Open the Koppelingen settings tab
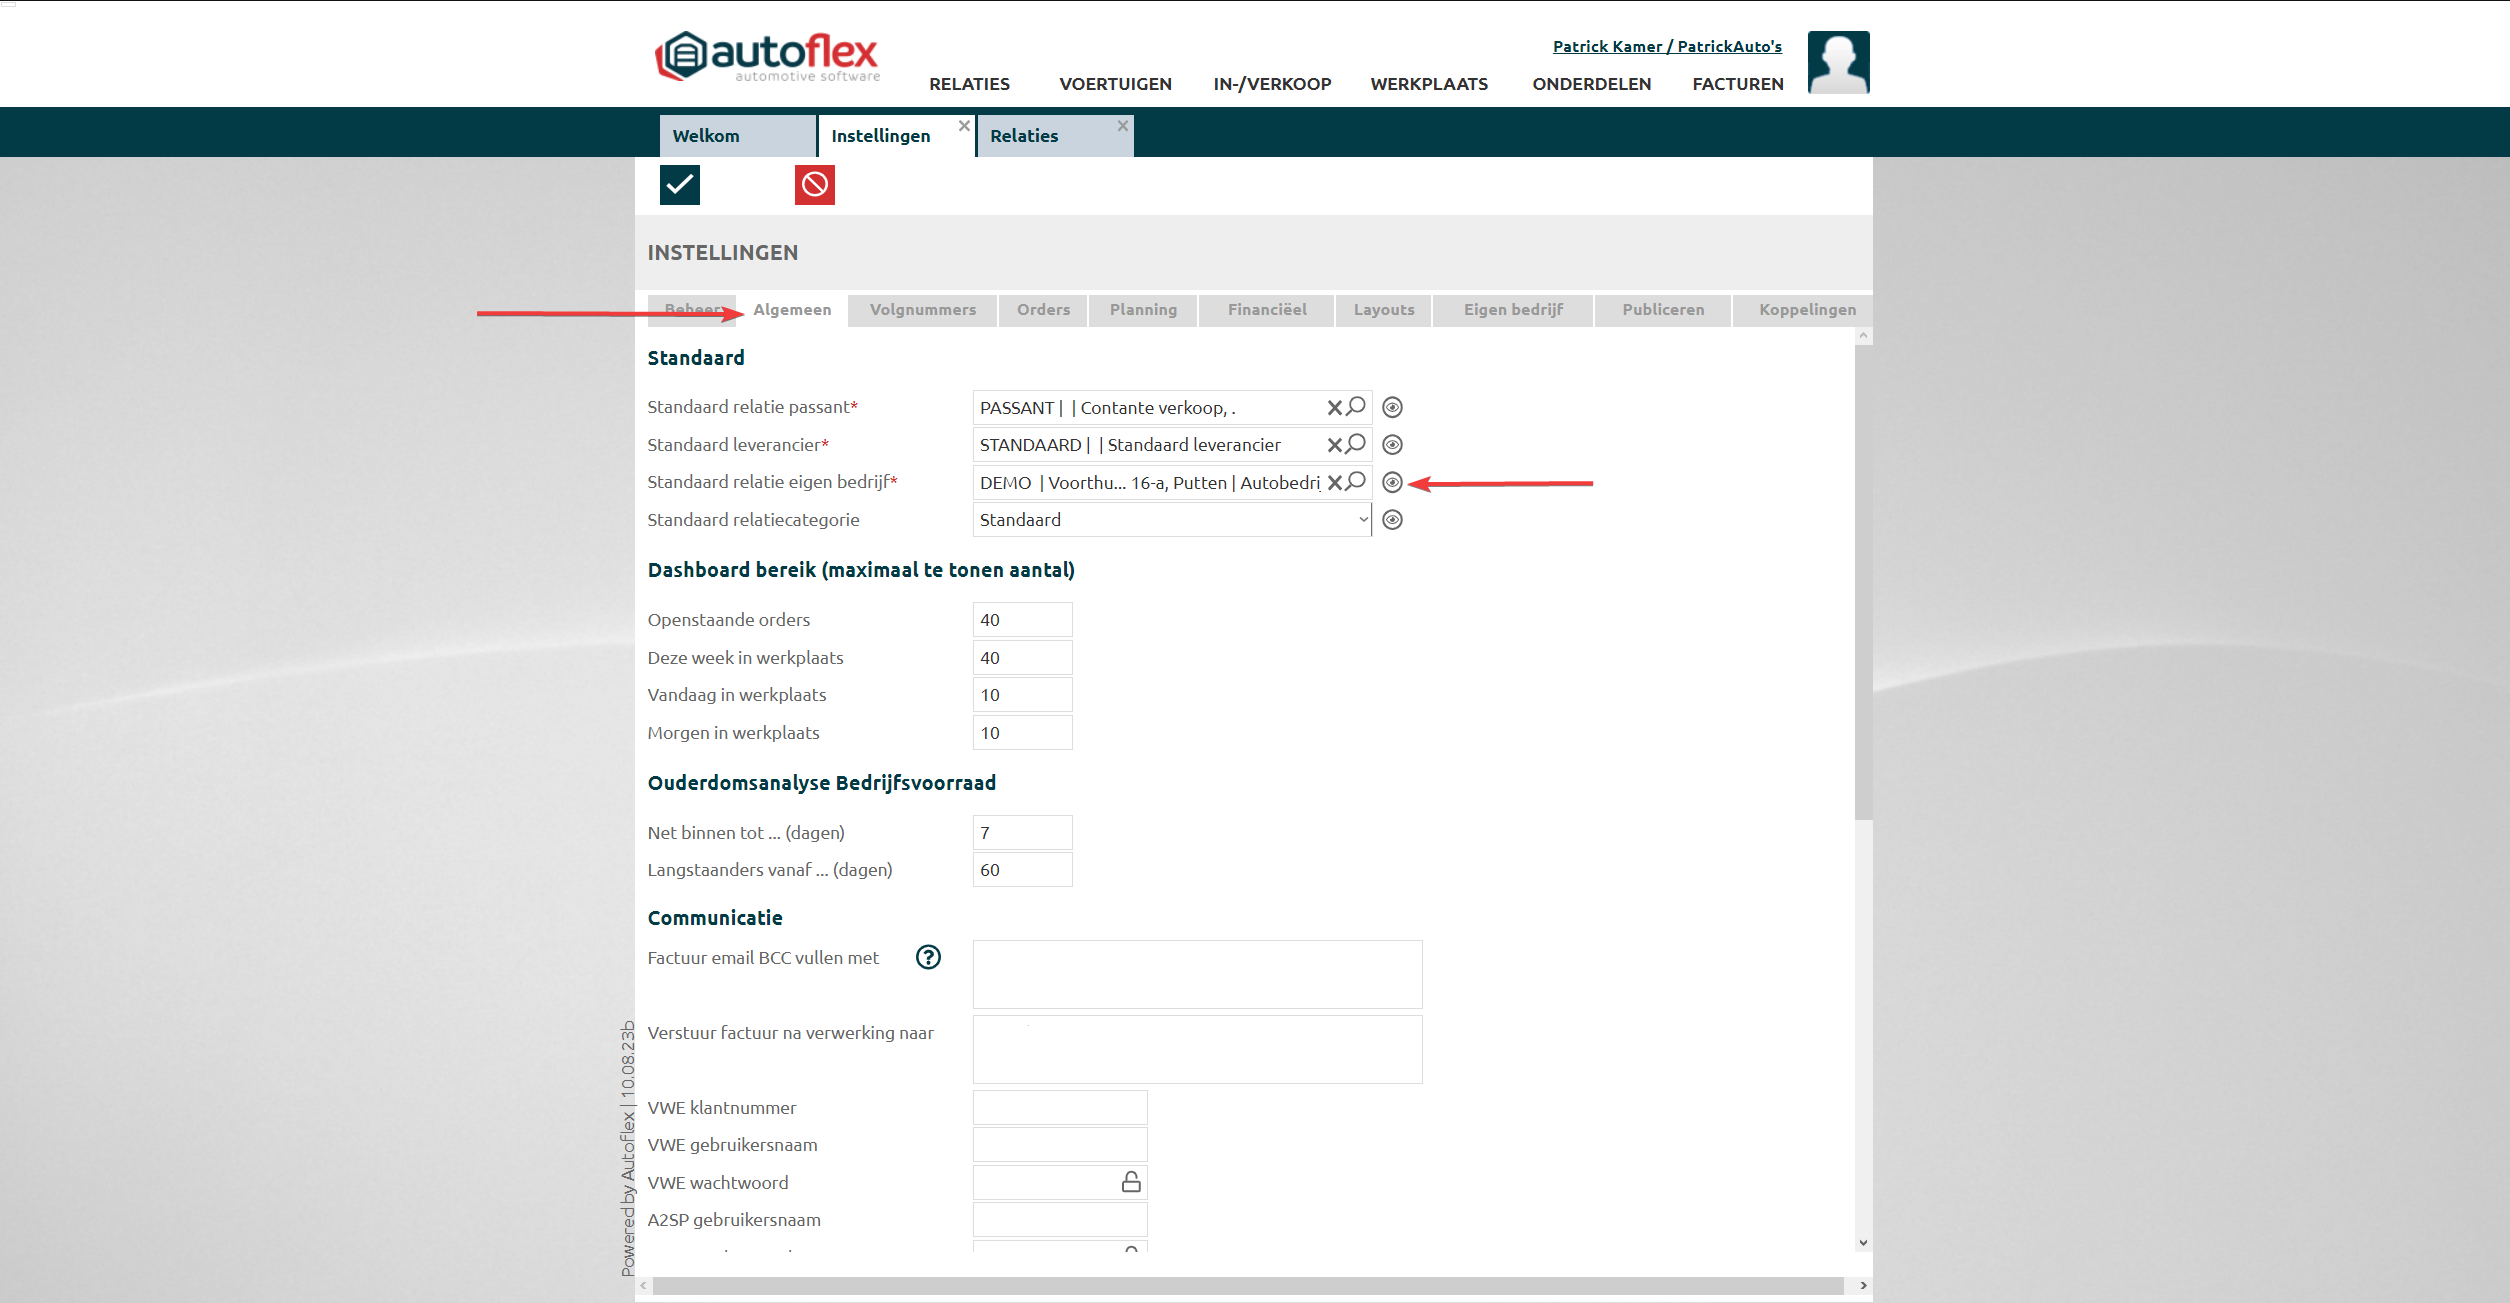Screen dimensions: 2510x1303 [x=1807, y=310]
